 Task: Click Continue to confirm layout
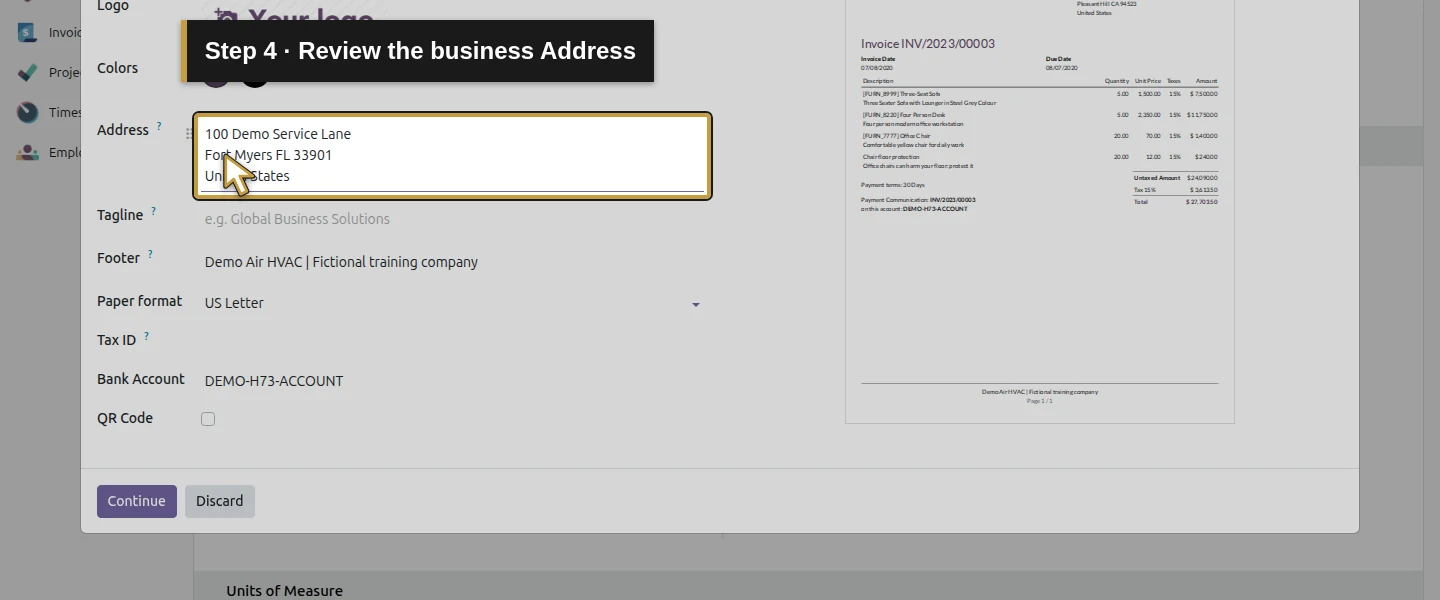point(137,501)
